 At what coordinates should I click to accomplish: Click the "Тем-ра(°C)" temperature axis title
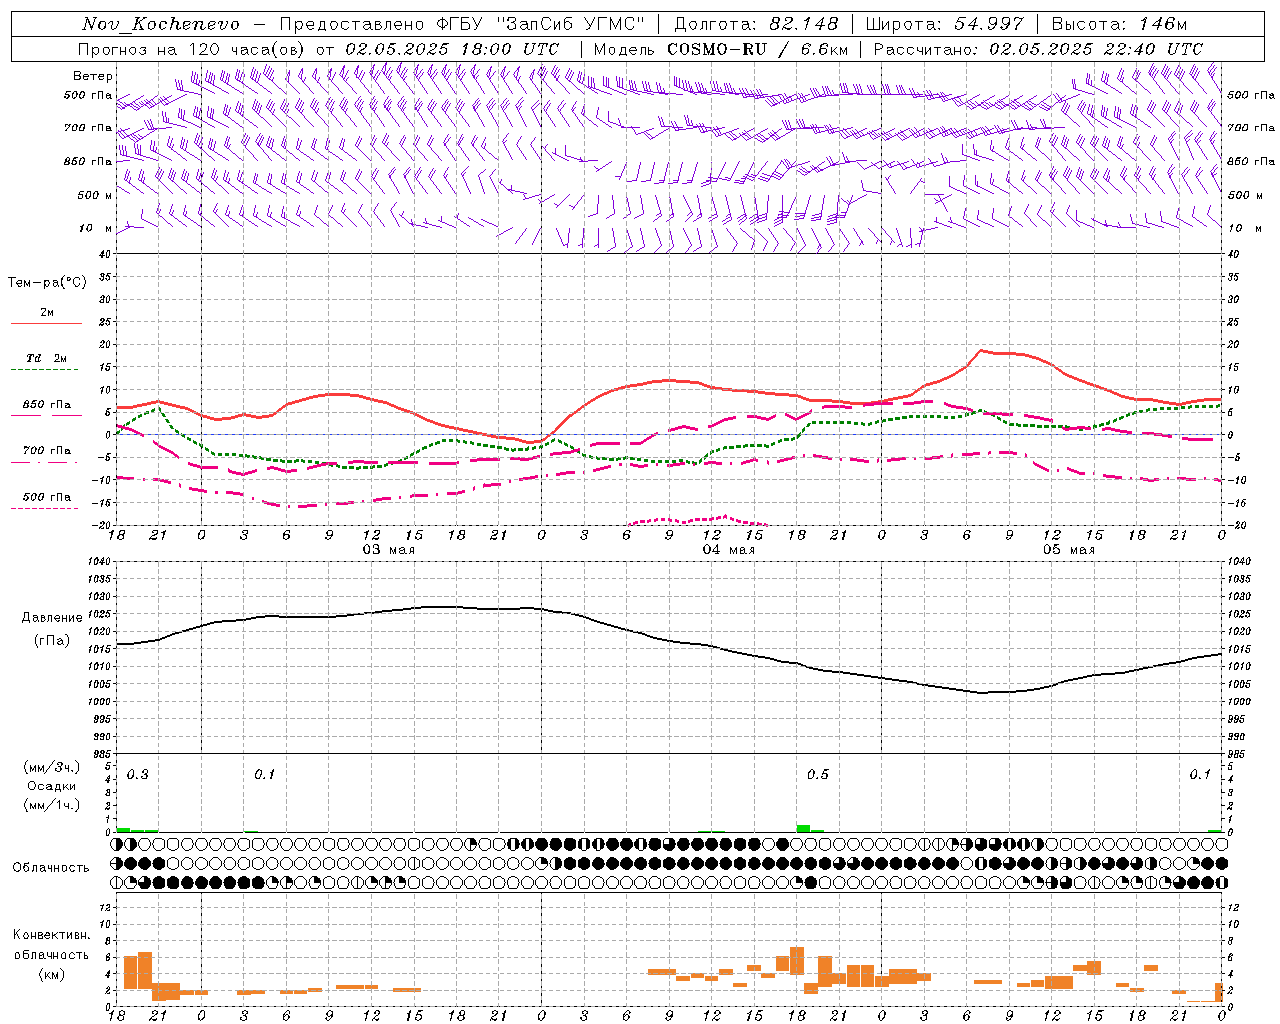coord(47,283)
